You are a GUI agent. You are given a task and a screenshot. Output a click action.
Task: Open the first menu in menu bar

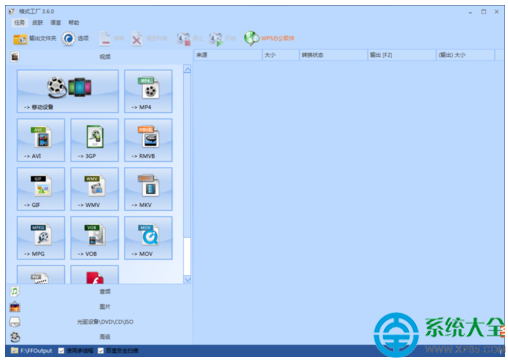[x=19, y=23]
